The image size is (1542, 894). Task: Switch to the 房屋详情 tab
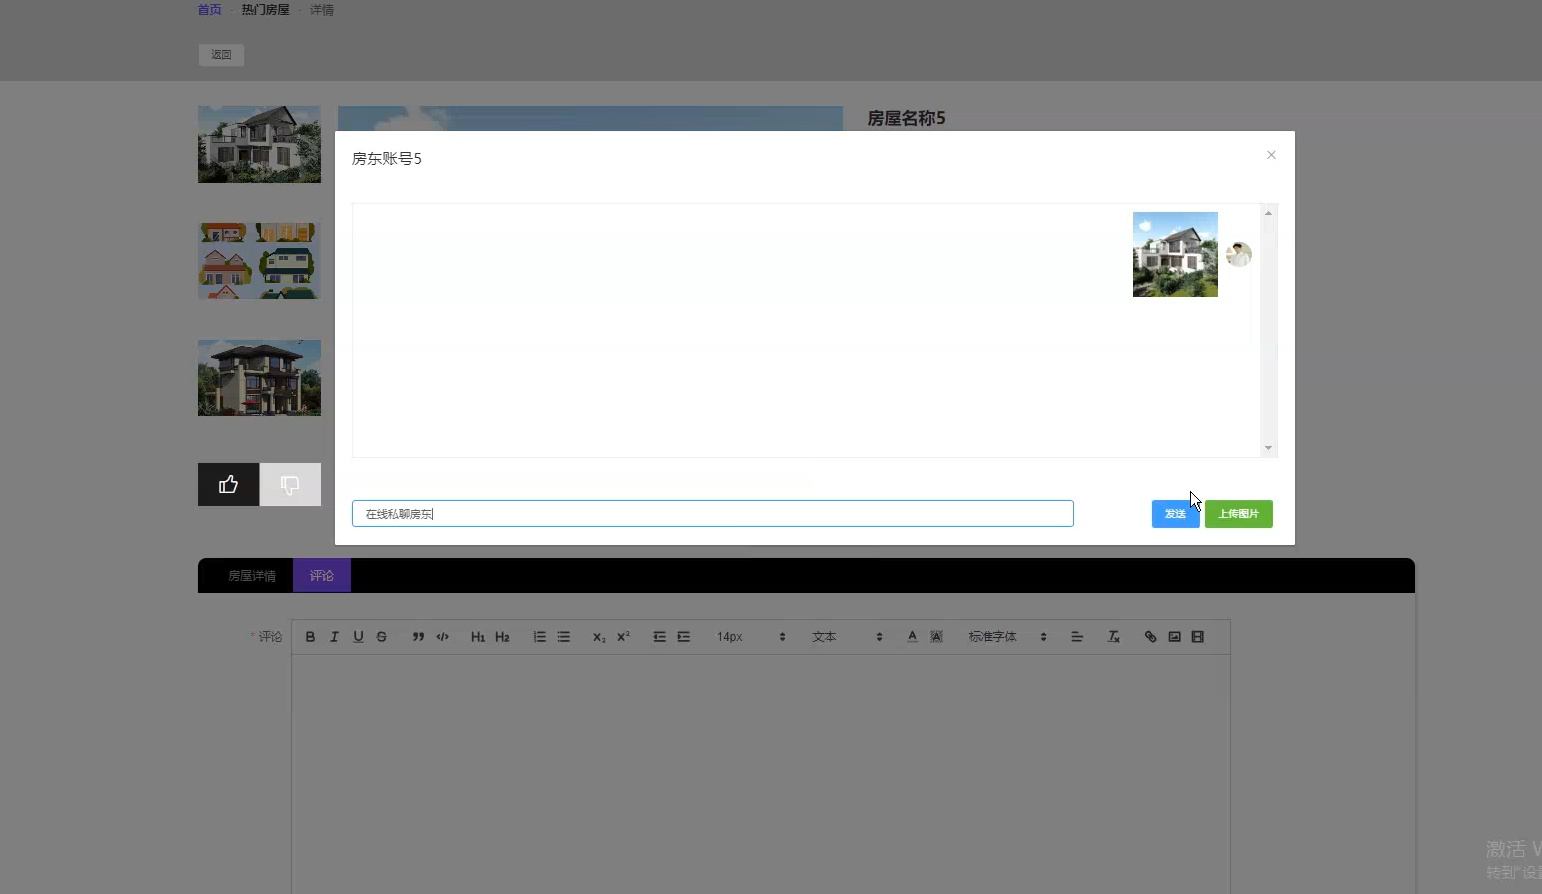[251, 576]
